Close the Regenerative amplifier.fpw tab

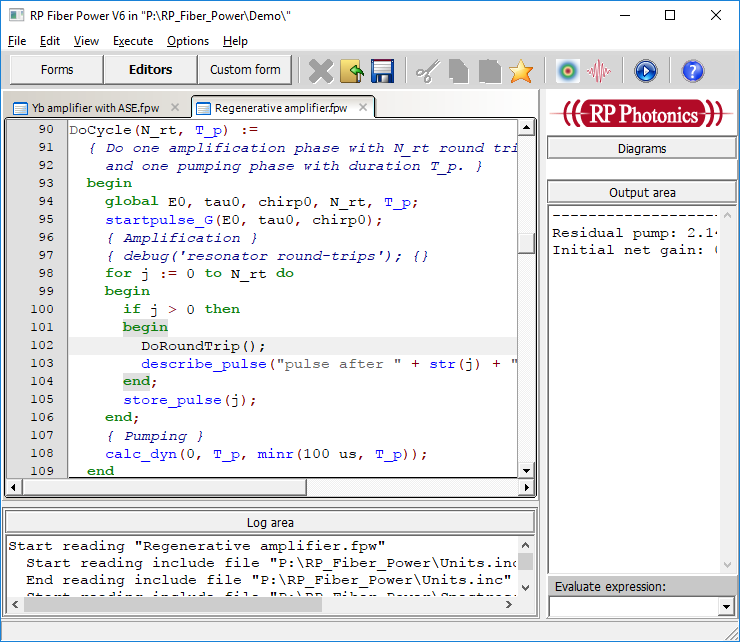(362, 107)
